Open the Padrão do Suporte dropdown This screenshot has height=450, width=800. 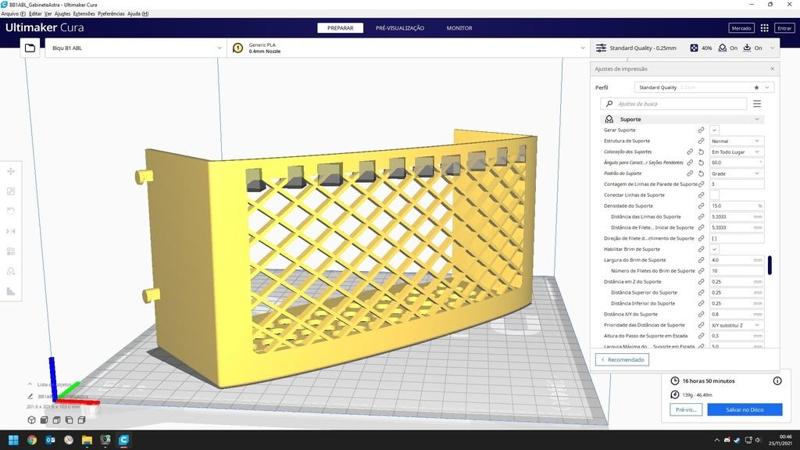tap(736, 173)
